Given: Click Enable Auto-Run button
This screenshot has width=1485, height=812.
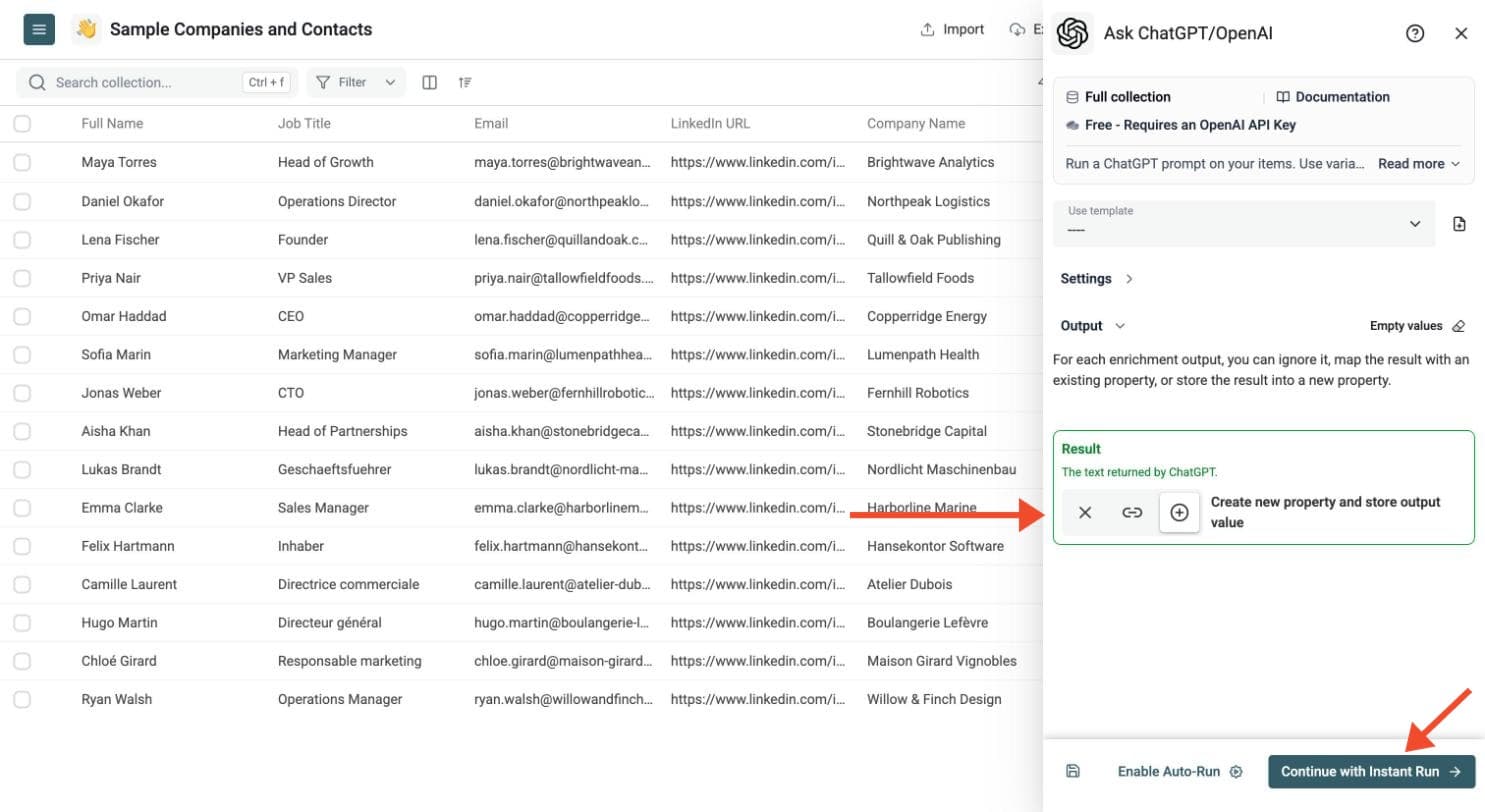Looking at the screenshot, I should click(x=1179, y=771).
